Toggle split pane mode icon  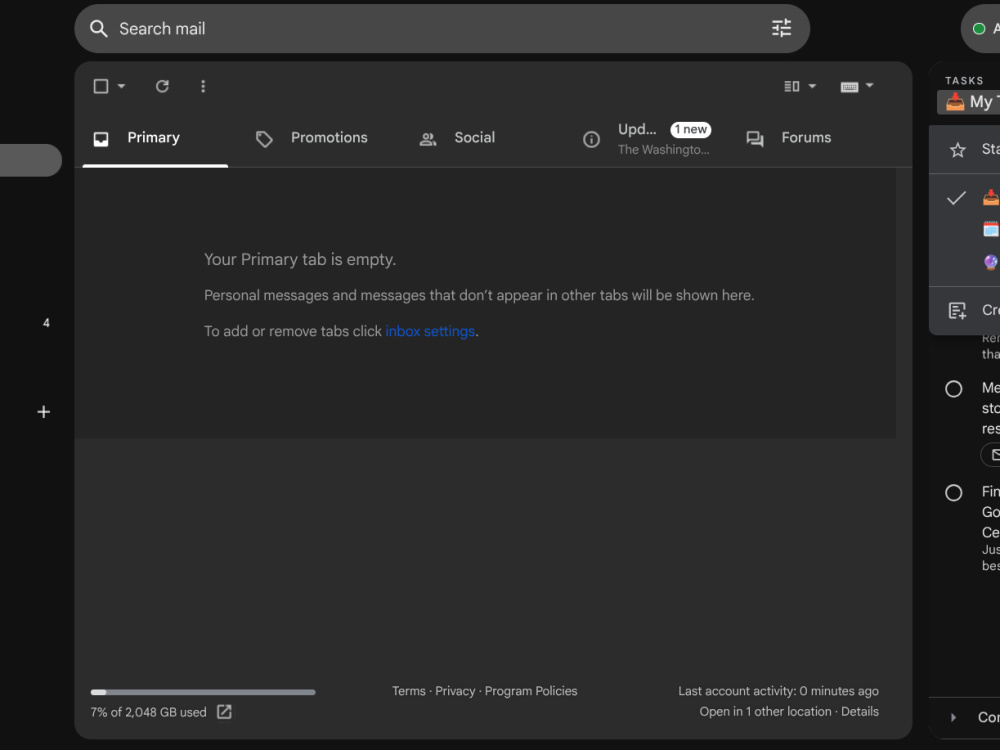pos(791,86)
